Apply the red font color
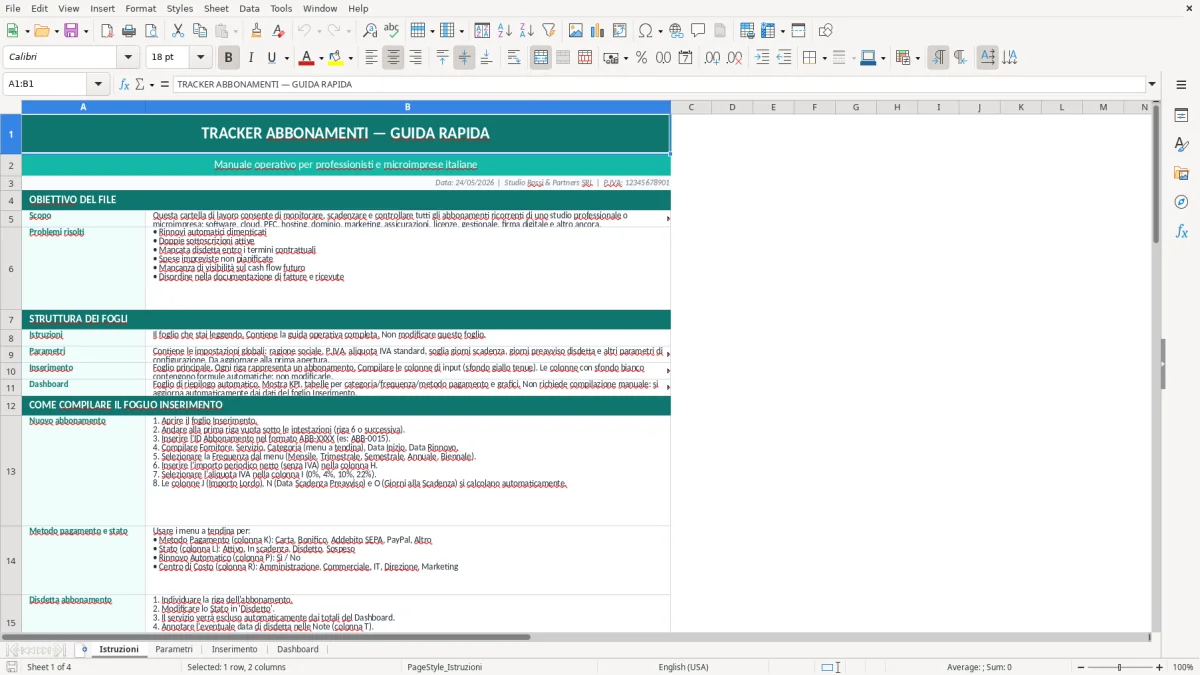This screenshot has width=1200, height=675. pyautogui.click(x=306, y=58)
